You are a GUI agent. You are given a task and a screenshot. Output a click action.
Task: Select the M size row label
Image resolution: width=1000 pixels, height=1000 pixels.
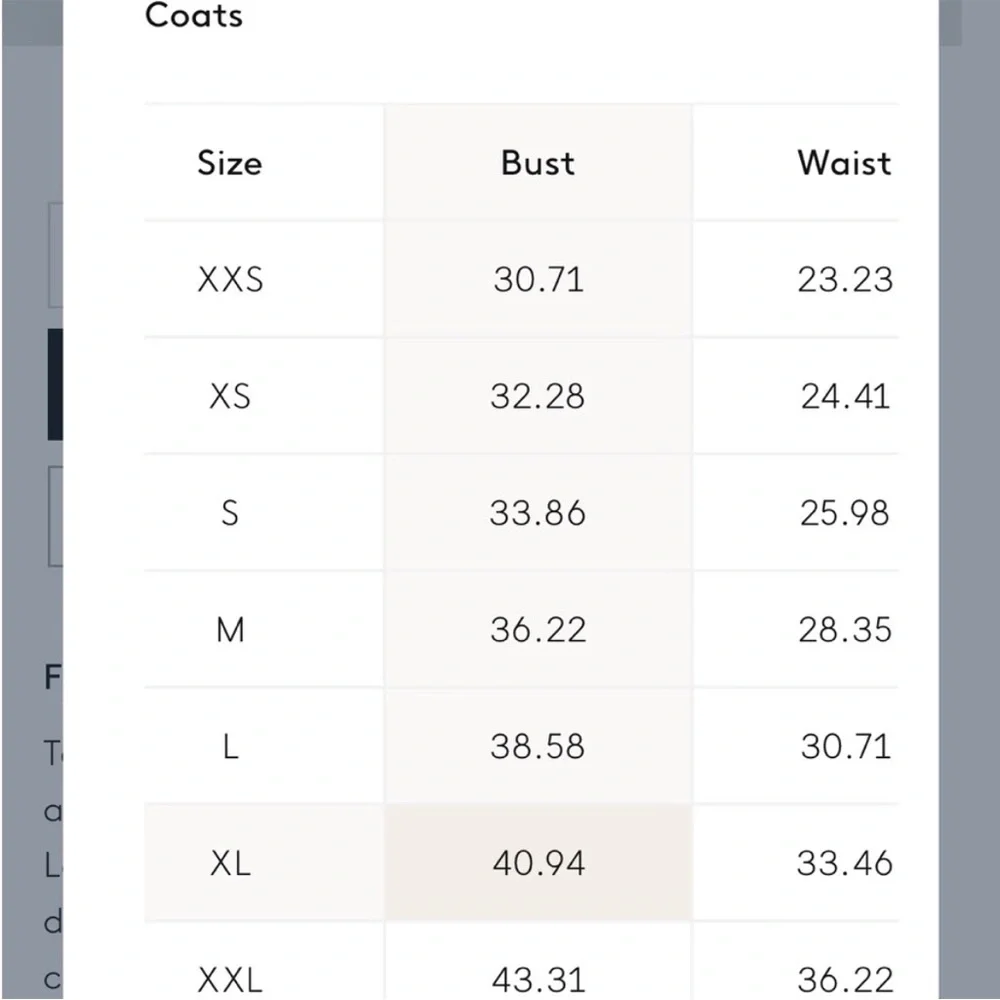[230, 630]
